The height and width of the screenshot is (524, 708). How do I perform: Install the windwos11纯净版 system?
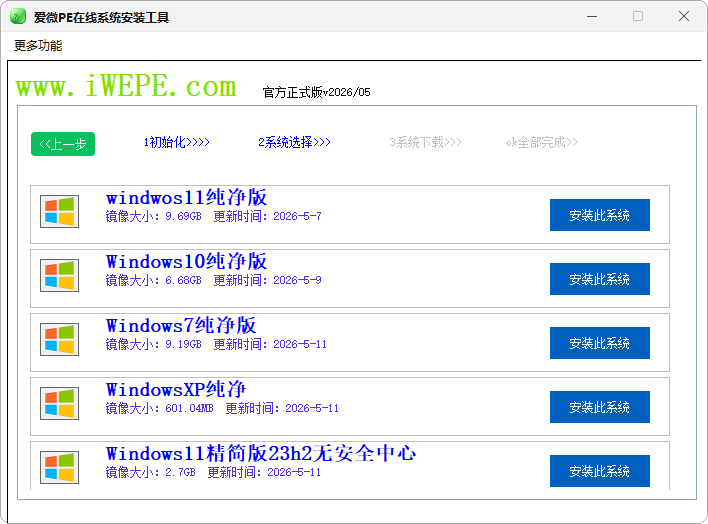[x=600, y=215]
